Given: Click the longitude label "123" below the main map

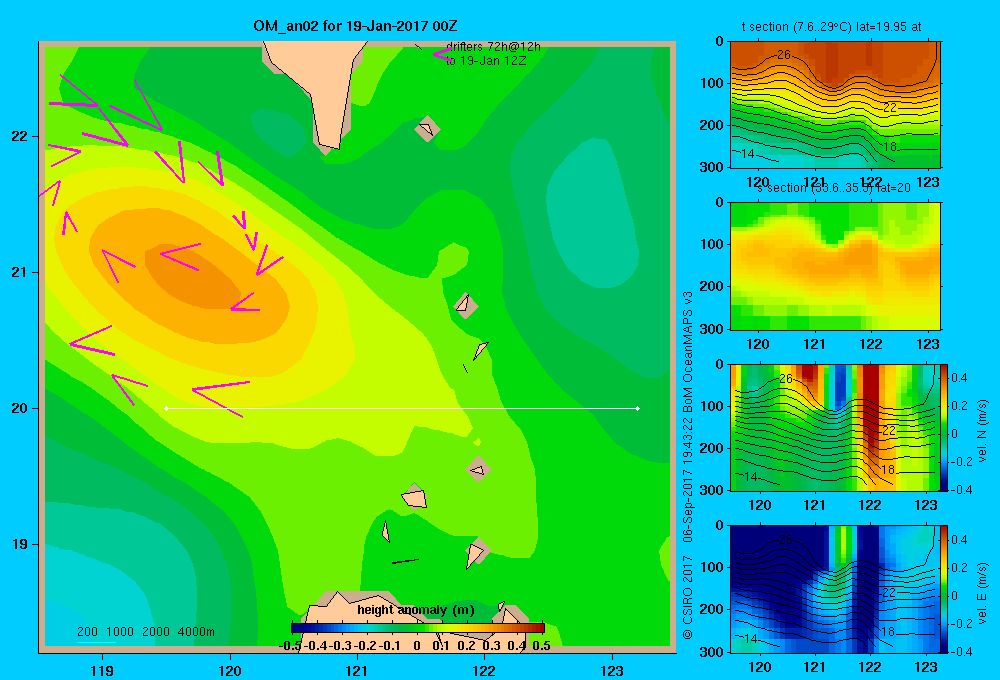Looking at the screenshot, I should pyautogui.click(x=612, y=670).
